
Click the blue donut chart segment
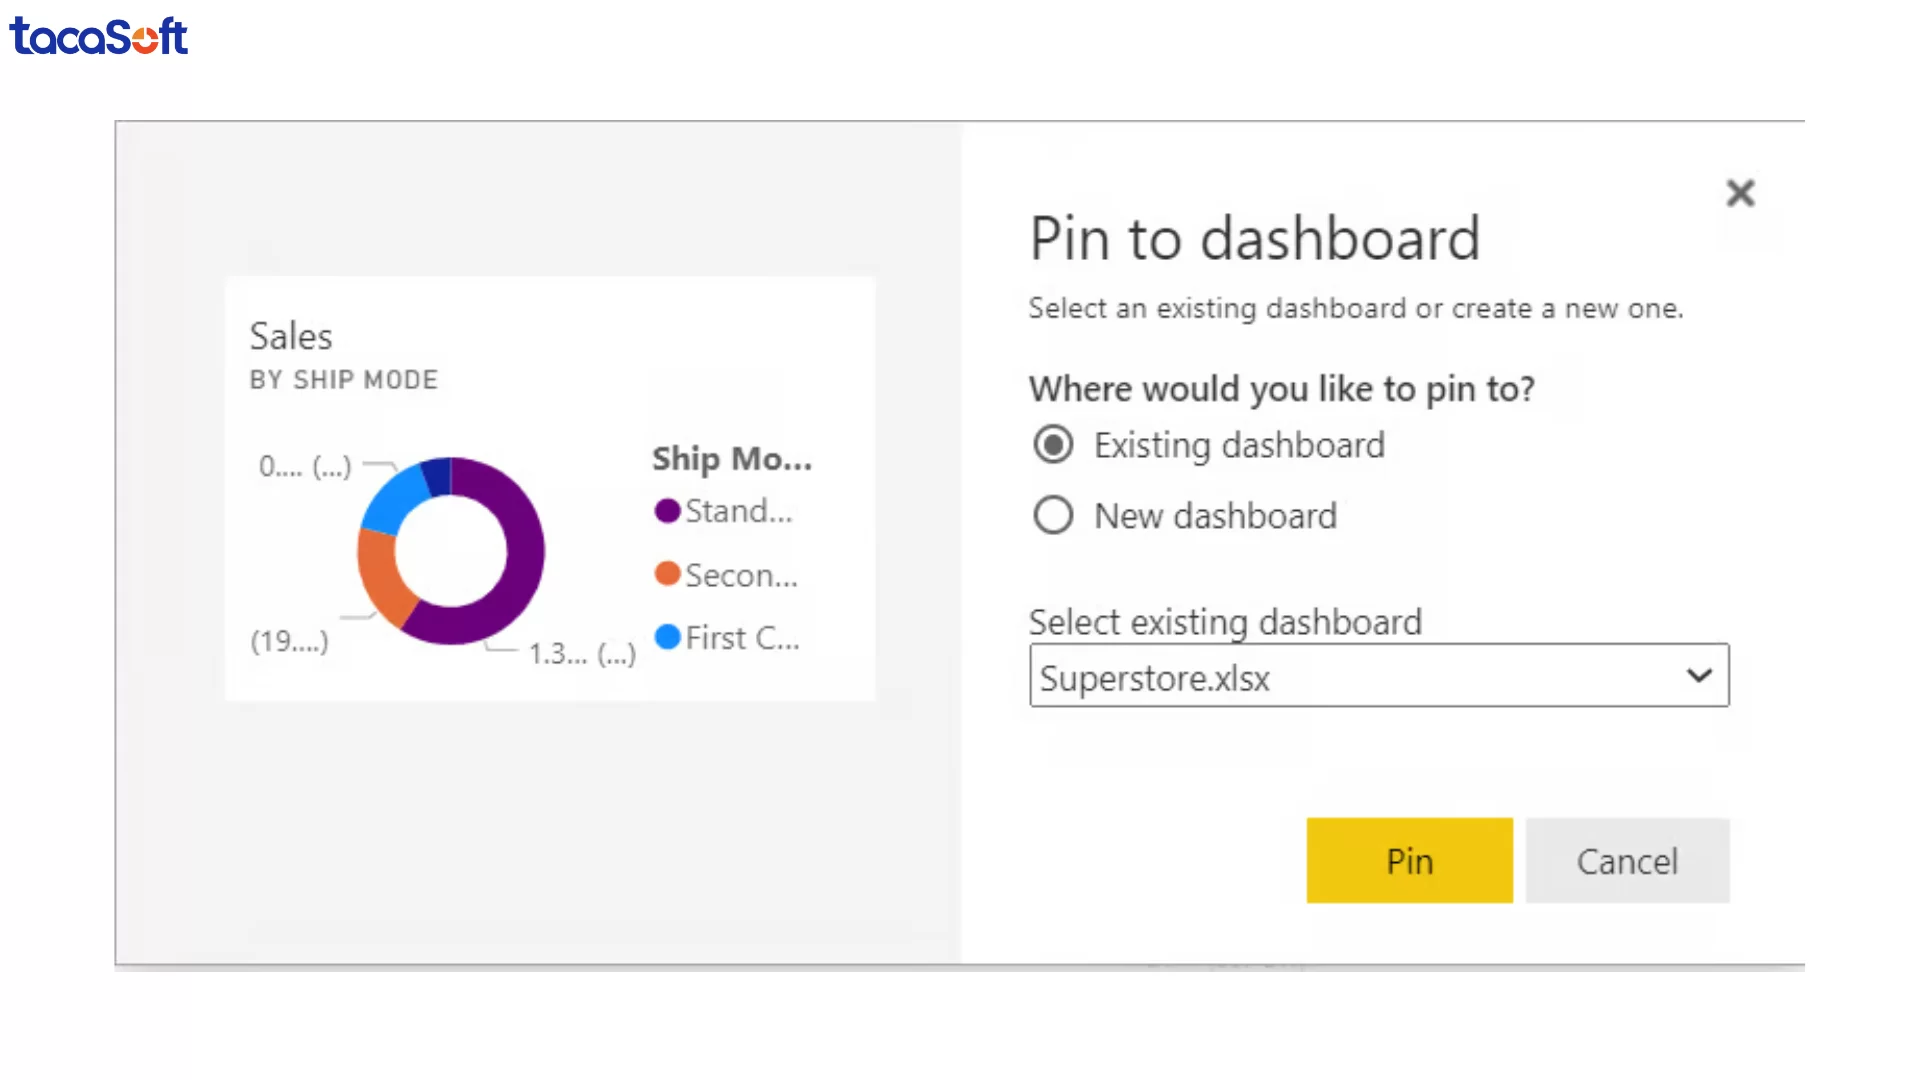coord(390,490)
